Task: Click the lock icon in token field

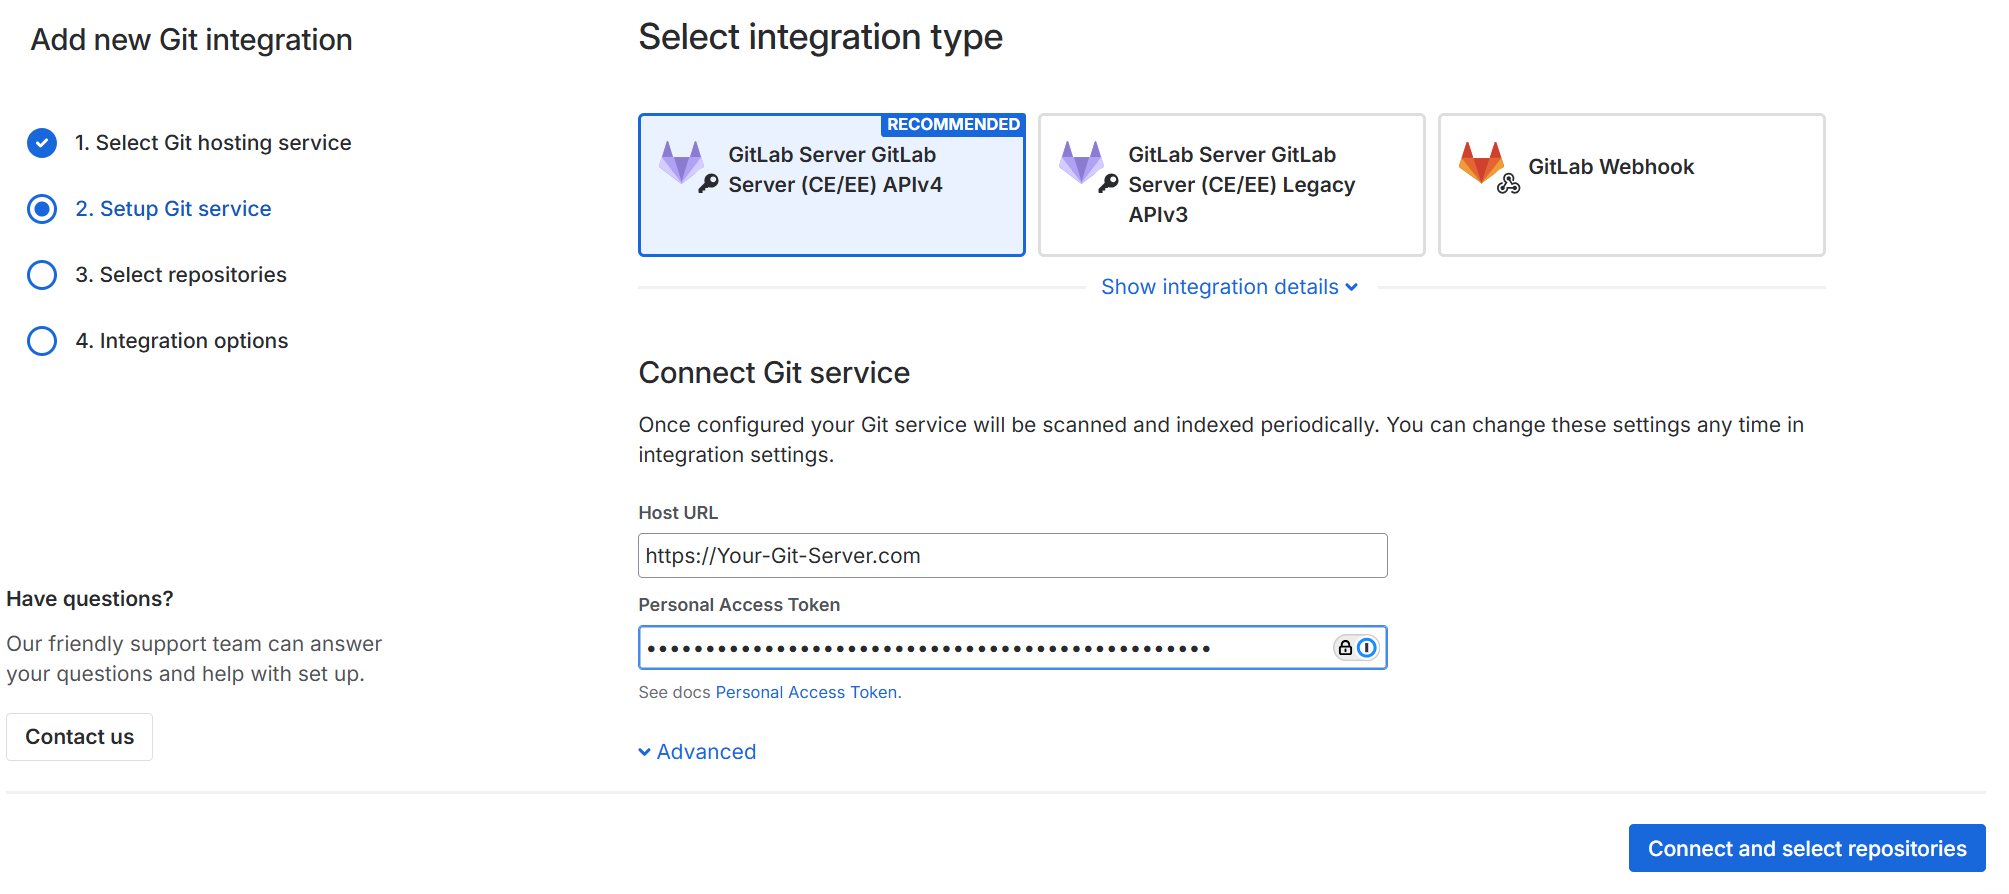Action: point(1345,648)
